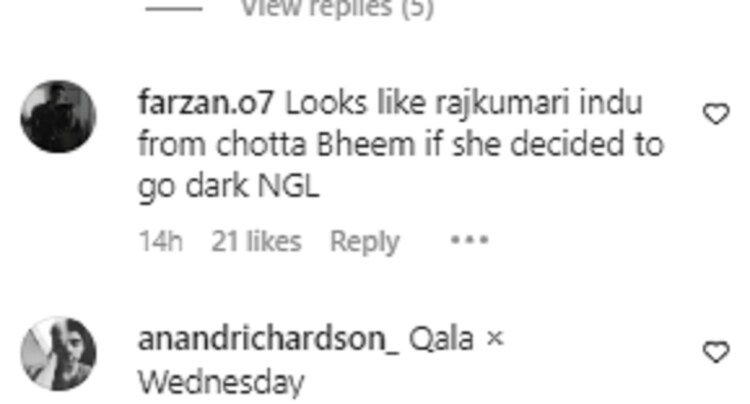The height and width of the screenshot is (404, 750).
Task: Visit the anandrichardson_ username link
Action: 268,338
